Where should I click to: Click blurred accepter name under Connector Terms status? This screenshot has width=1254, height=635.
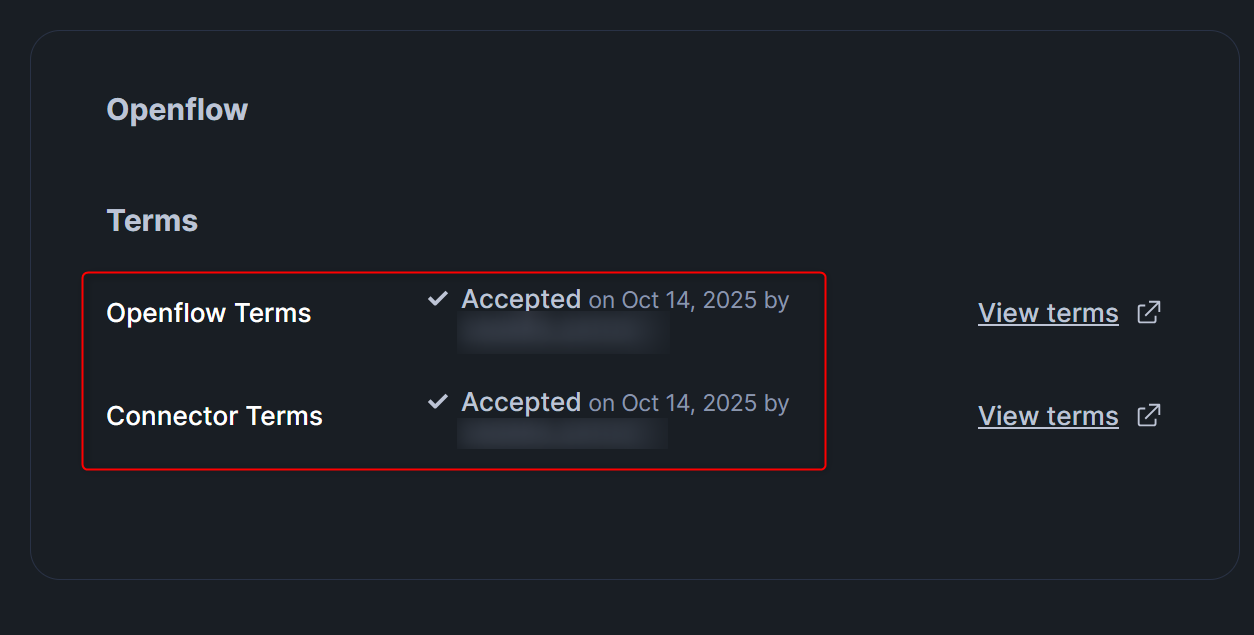[x=562, y=433]
